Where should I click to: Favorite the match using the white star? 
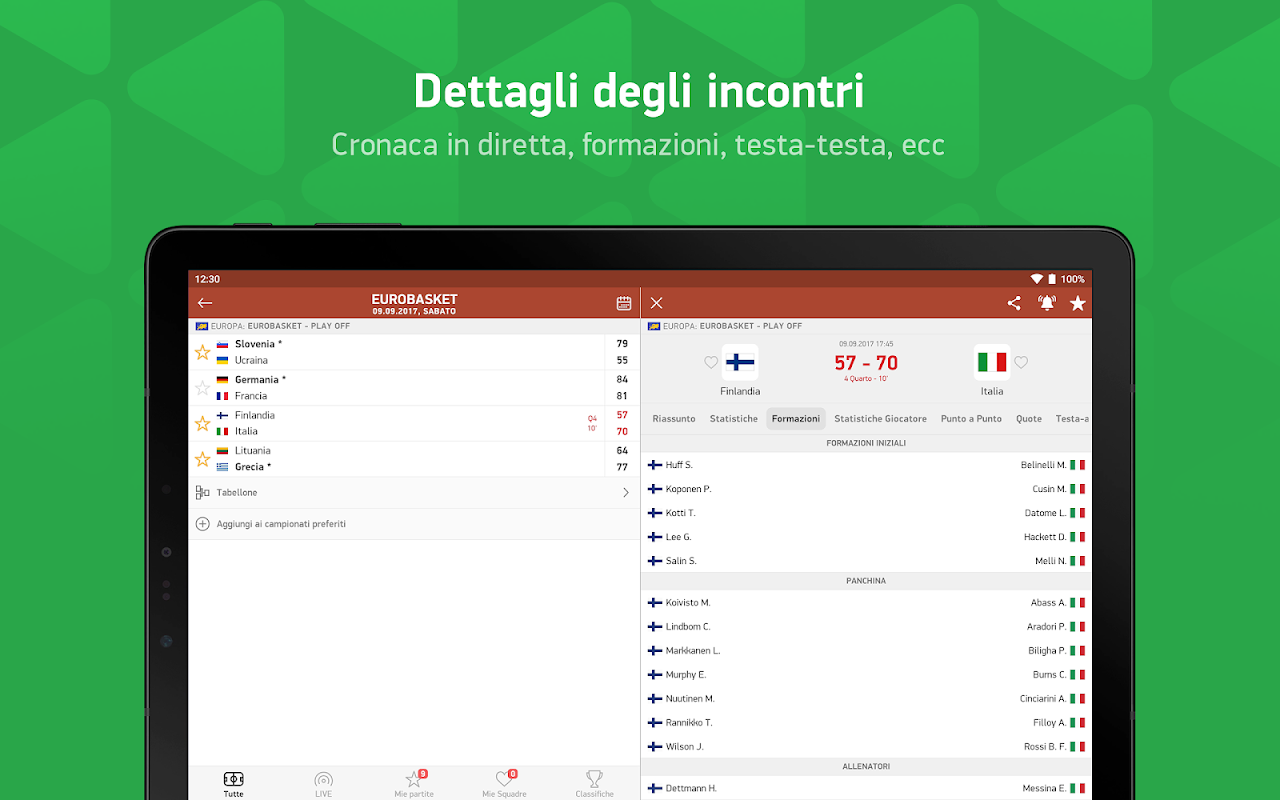tap(1078, 302)
